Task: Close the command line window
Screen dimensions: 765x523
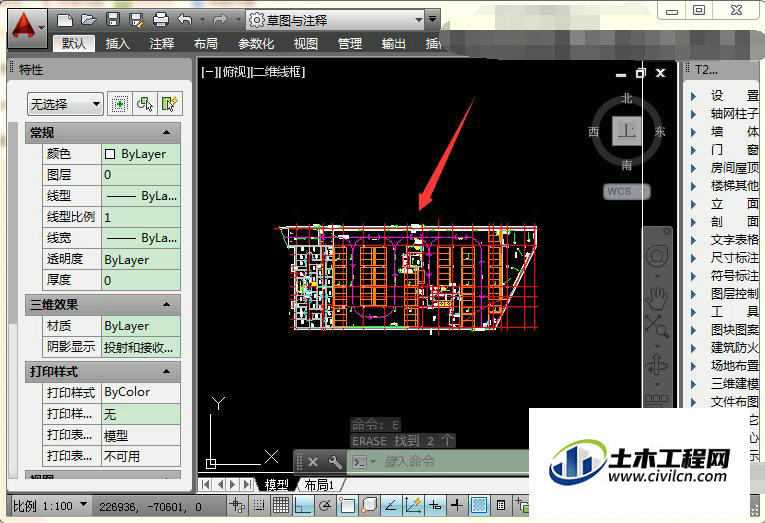Action: pos(313,462)
